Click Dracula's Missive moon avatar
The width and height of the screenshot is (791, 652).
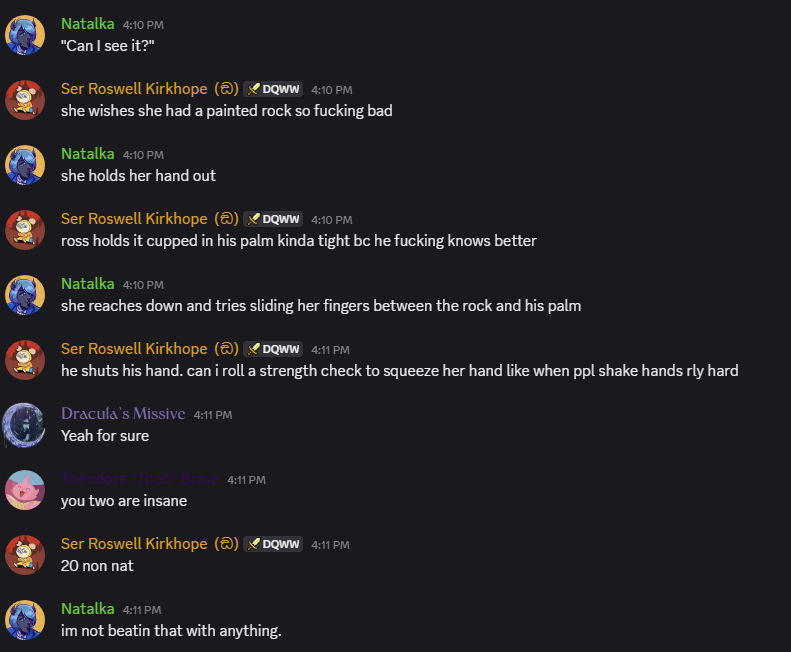tap(25, 425)
